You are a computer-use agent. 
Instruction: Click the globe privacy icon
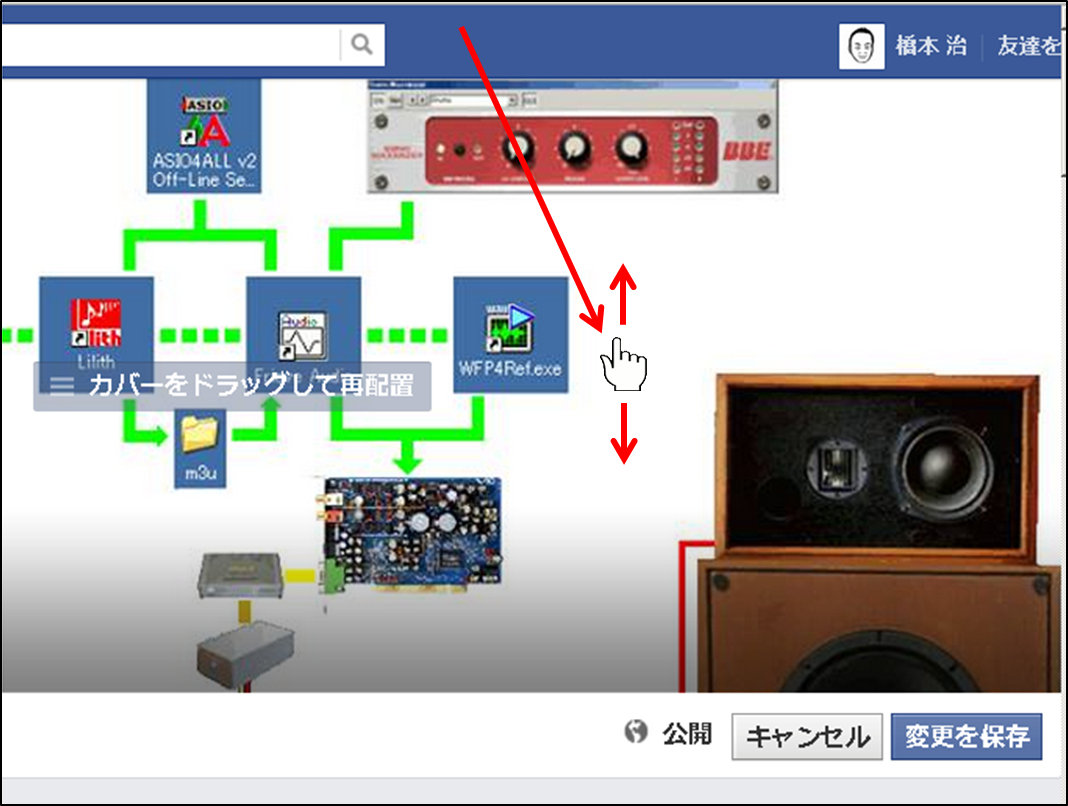pos(634,734)
